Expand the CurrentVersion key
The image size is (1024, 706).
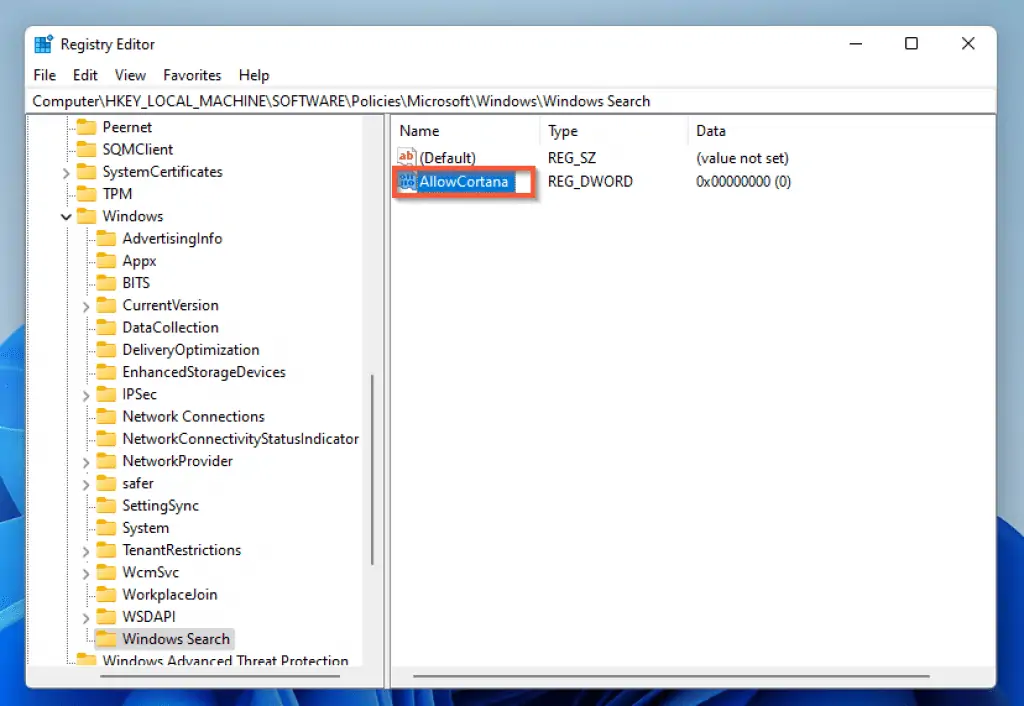(x=86, y=306)
